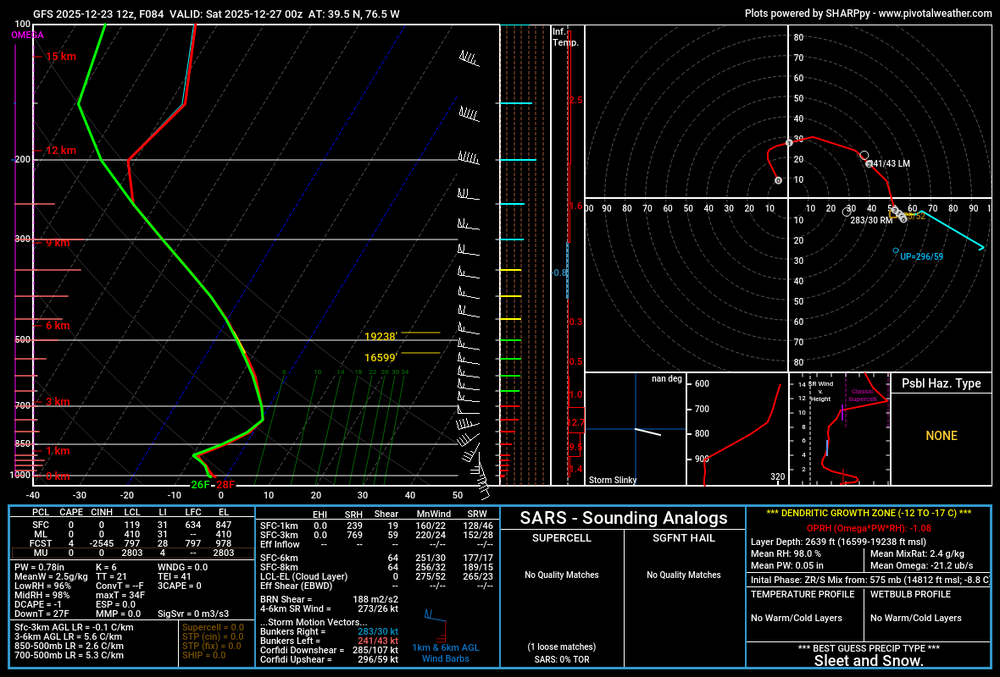Viewport: 1000px width, 677px height.
Task: Click the green 26F surface dewpoint label
Action: tap(200, 485)
